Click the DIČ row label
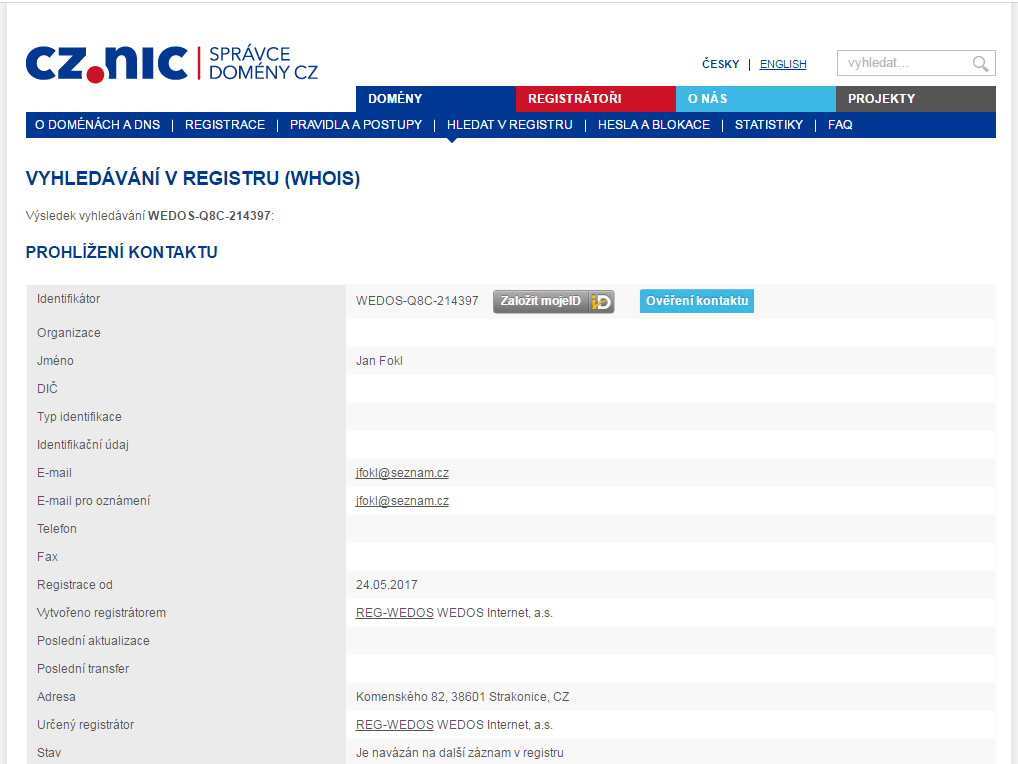Image resolution: width=1018 pixels, height=764 pixels. pos(47,389)
